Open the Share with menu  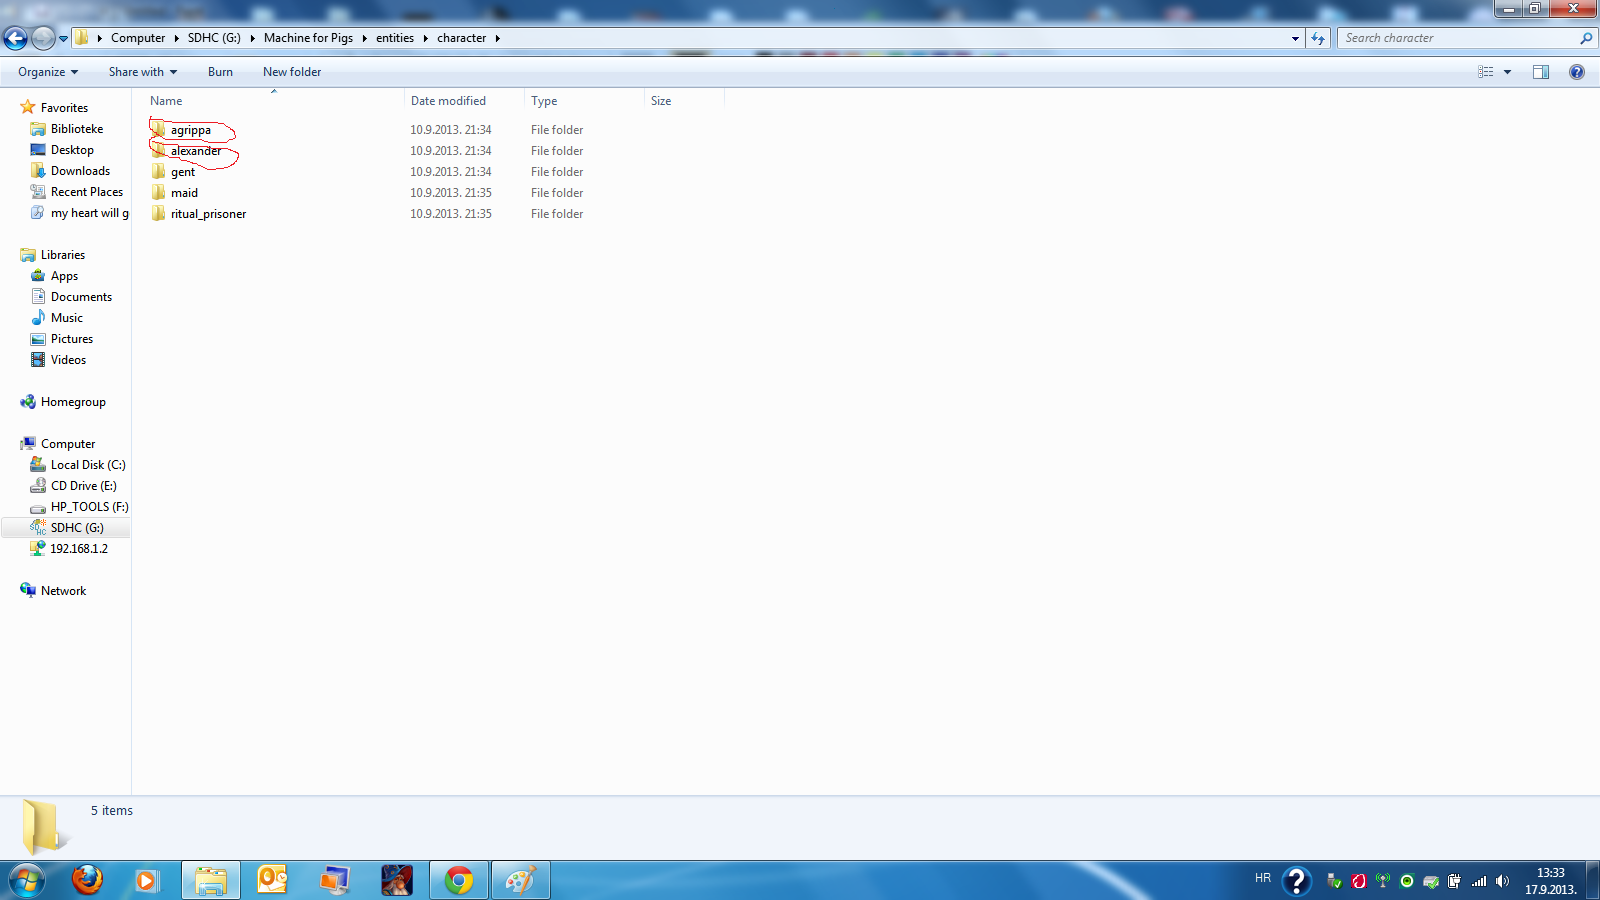coord(143,72)
